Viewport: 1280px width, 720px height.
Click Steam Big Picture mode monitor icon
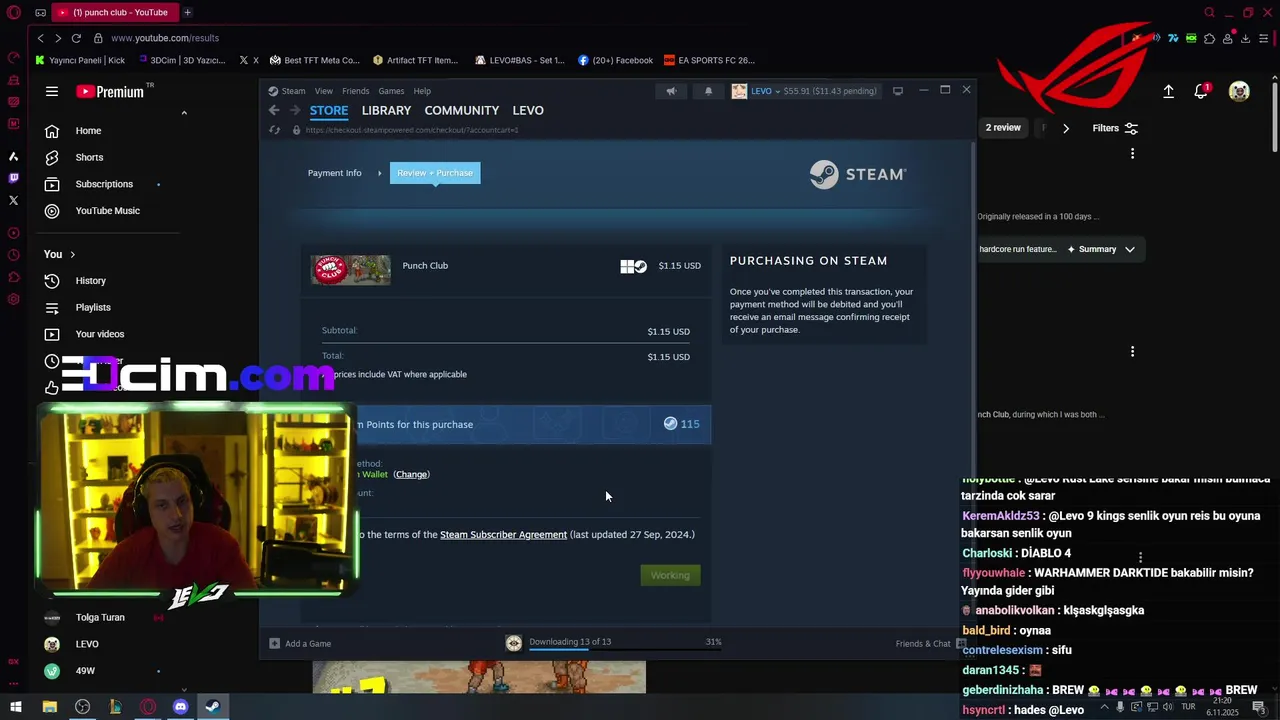pos(898,91)
